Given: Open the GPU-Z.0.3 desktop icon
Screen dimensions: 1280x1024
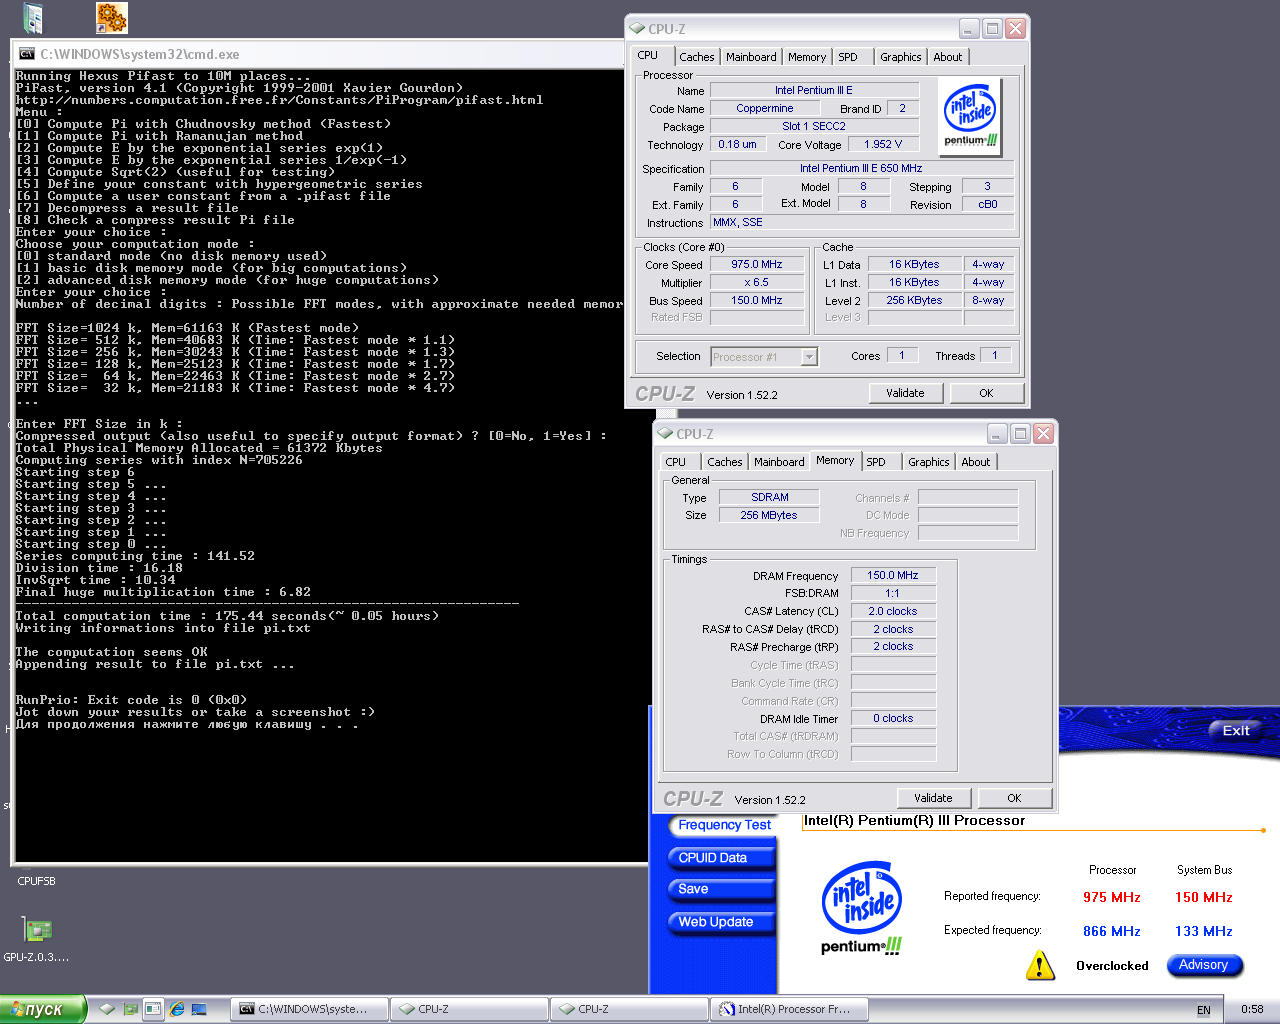Looking at the screenshot, I should [37, 930].
